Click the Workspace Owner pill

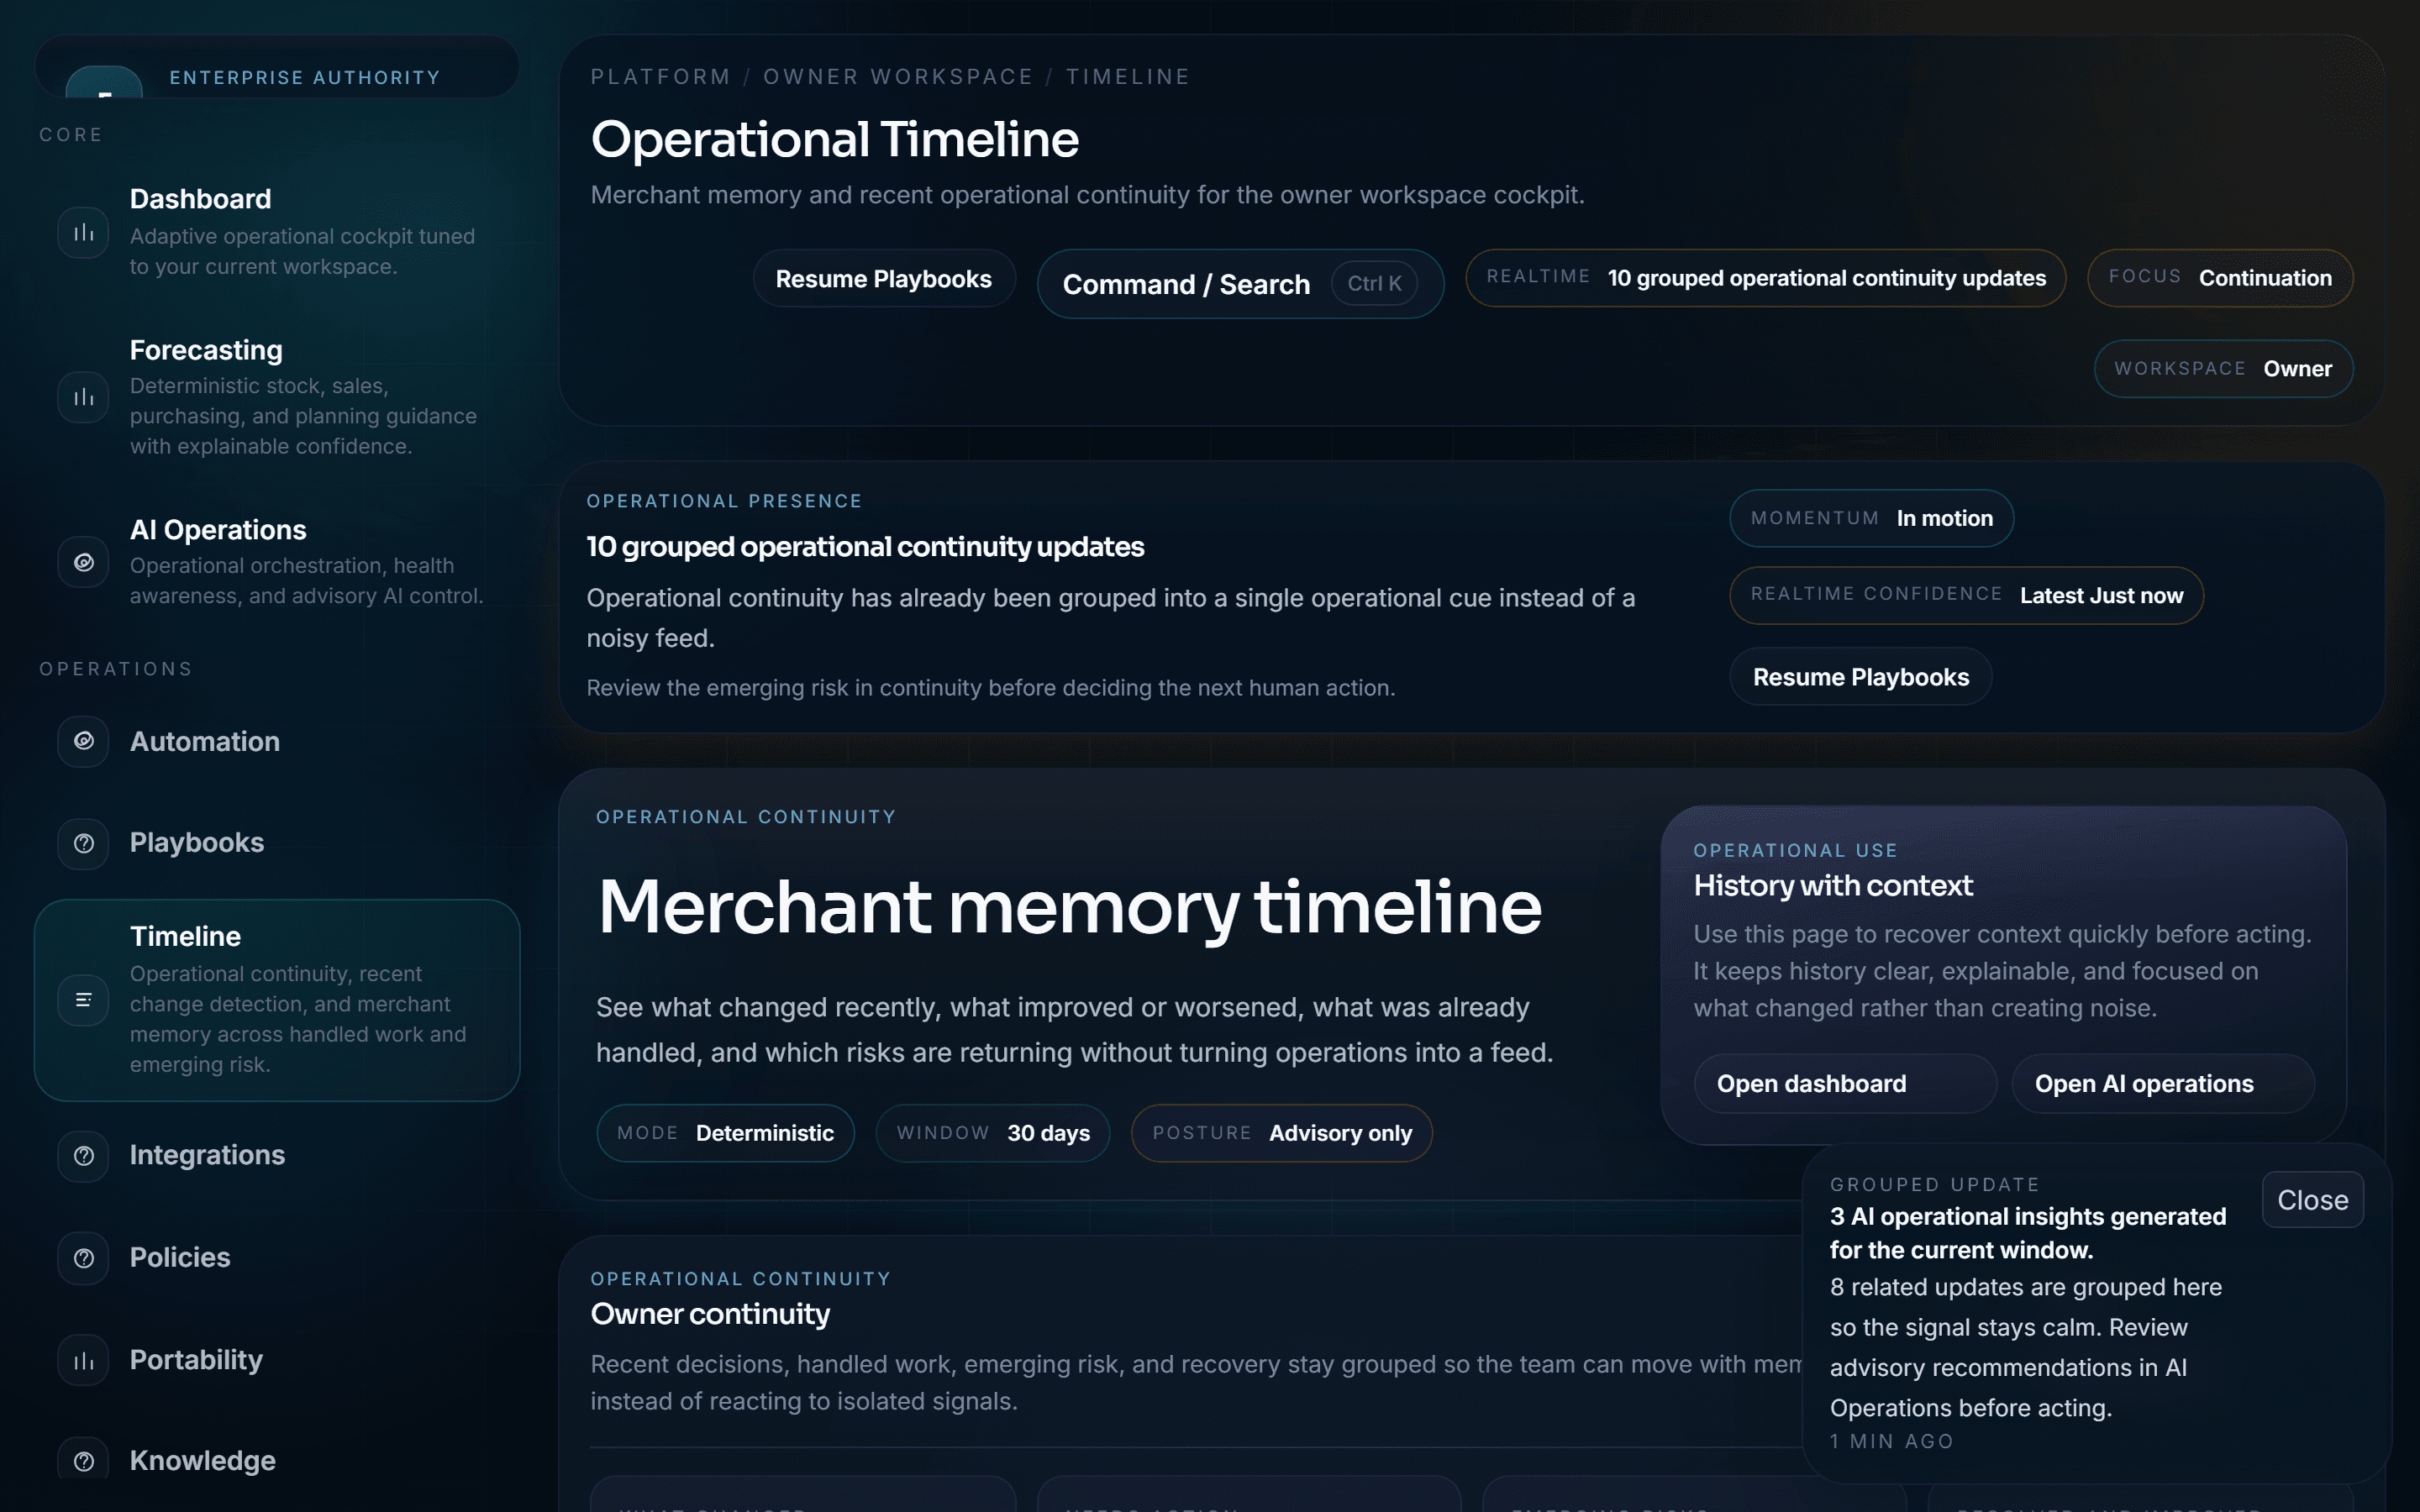coord(2223,369)
